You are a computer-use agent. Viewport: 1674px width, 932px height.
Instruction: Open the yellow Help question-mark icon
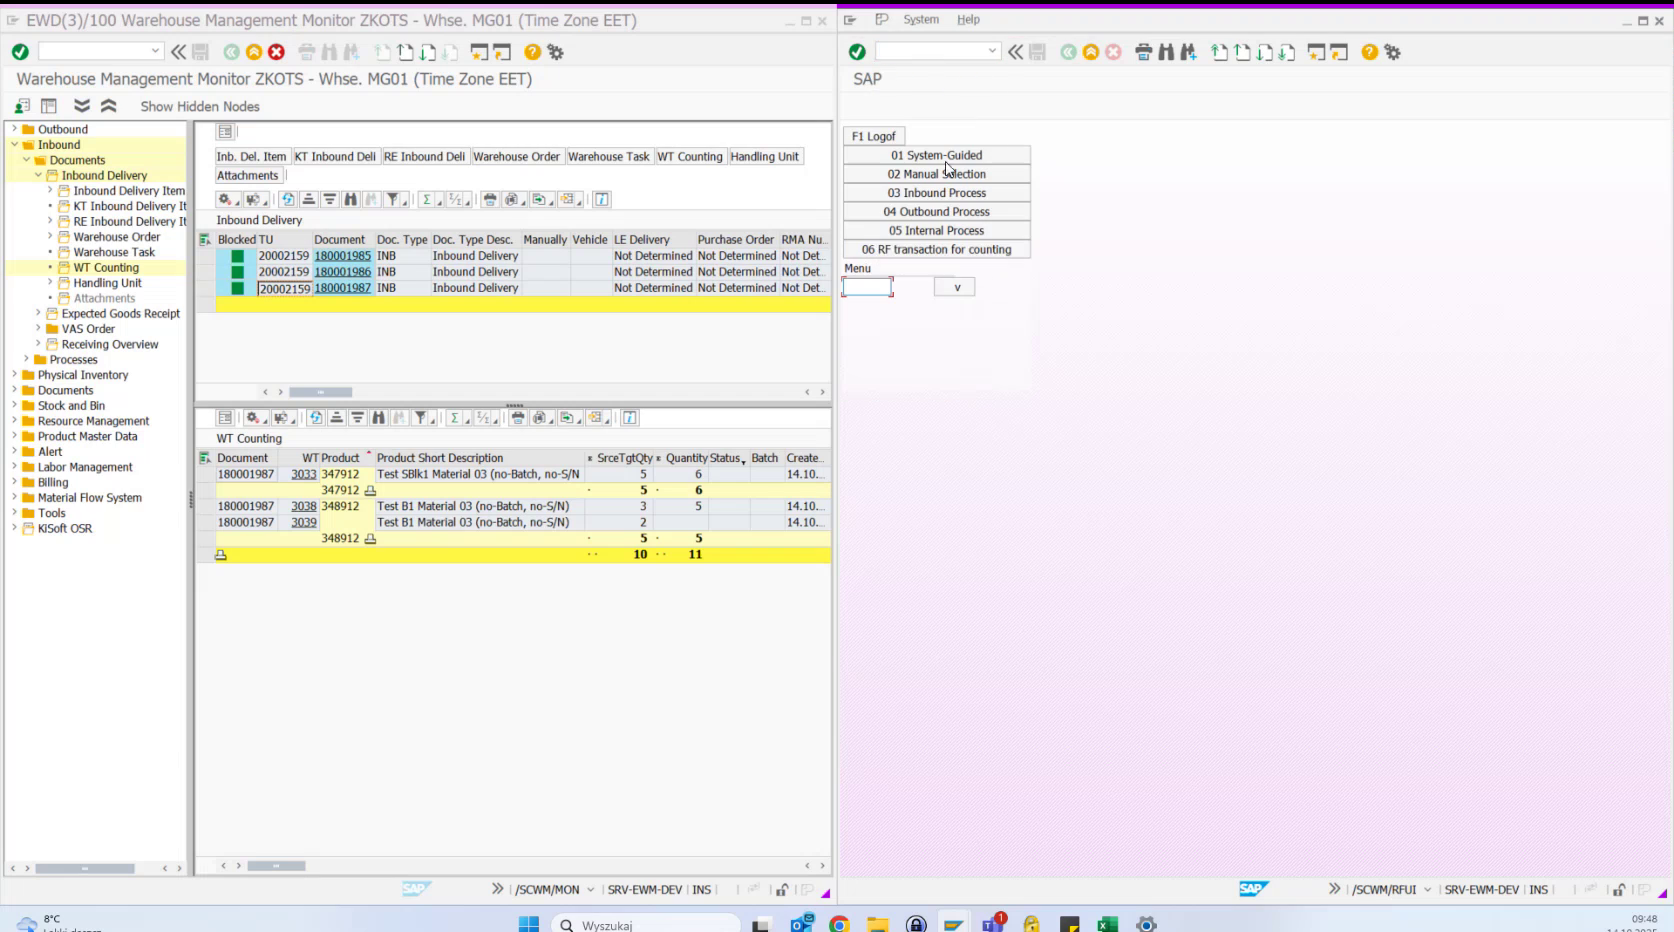coord(531,51)
